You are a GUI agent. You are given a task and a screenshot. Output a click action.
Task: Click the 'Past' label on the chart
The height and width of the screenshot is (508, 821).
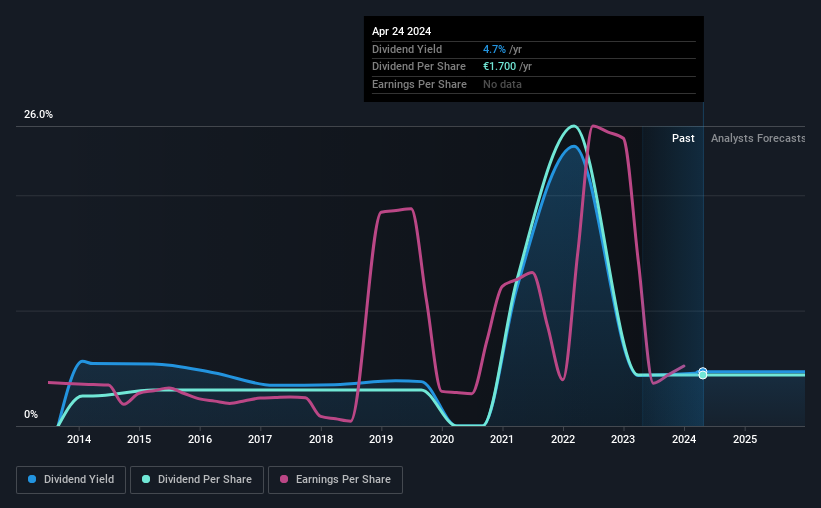pyautogui.click(x=683, y=138)
